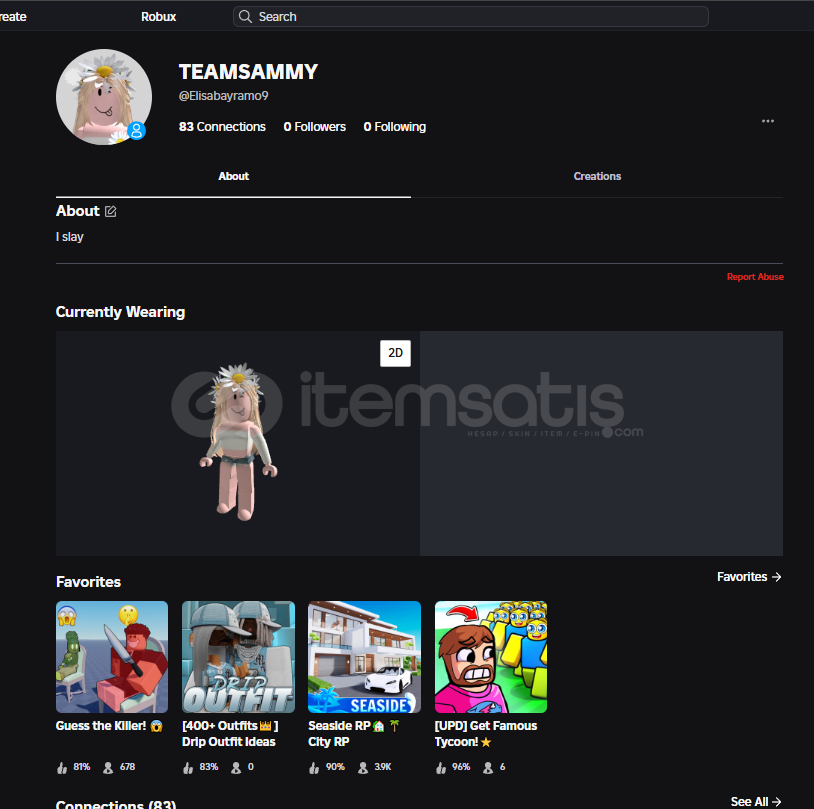
Task: Click Guess the Killer player count icon
Action: (x=108, y=767)
